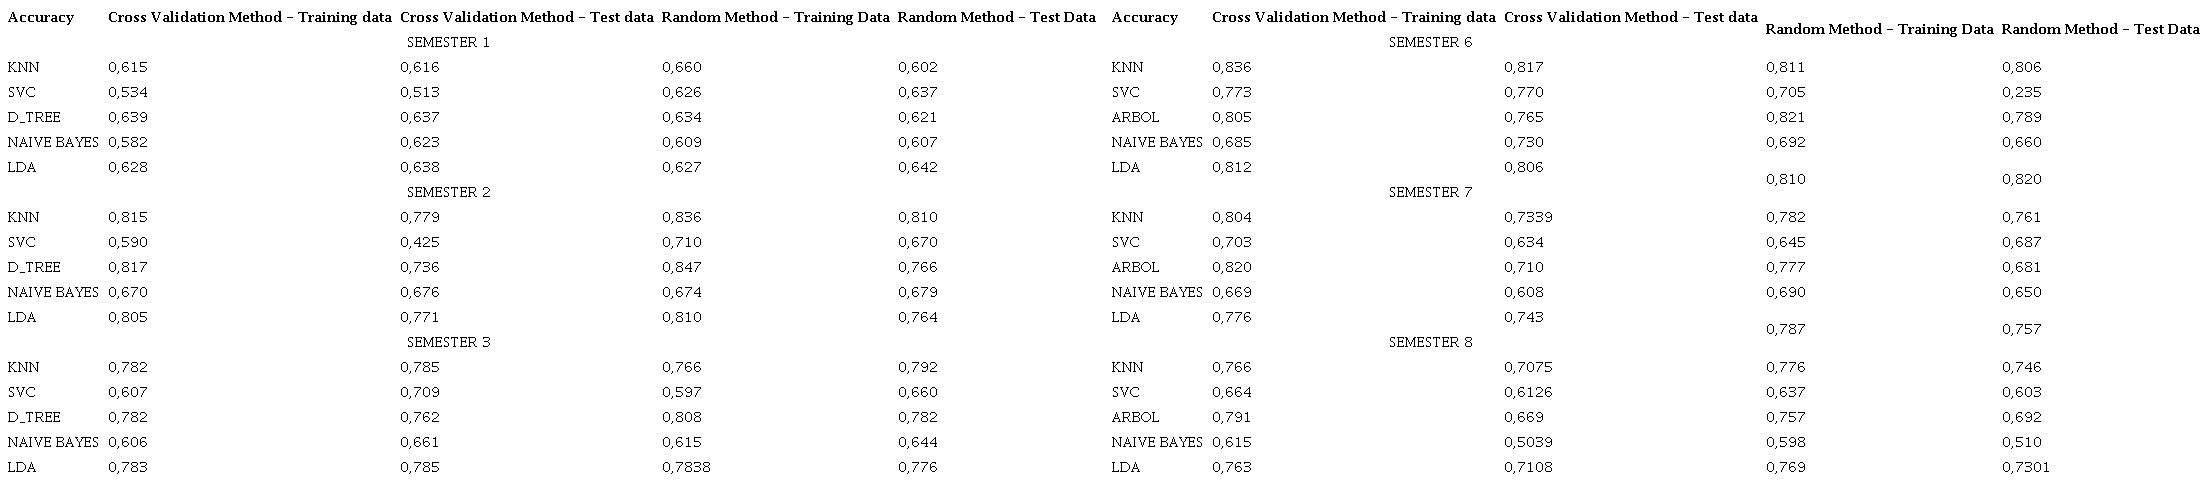Click the 0,7838 accuracy cell
2208x483 pixels.
[686, 468]
